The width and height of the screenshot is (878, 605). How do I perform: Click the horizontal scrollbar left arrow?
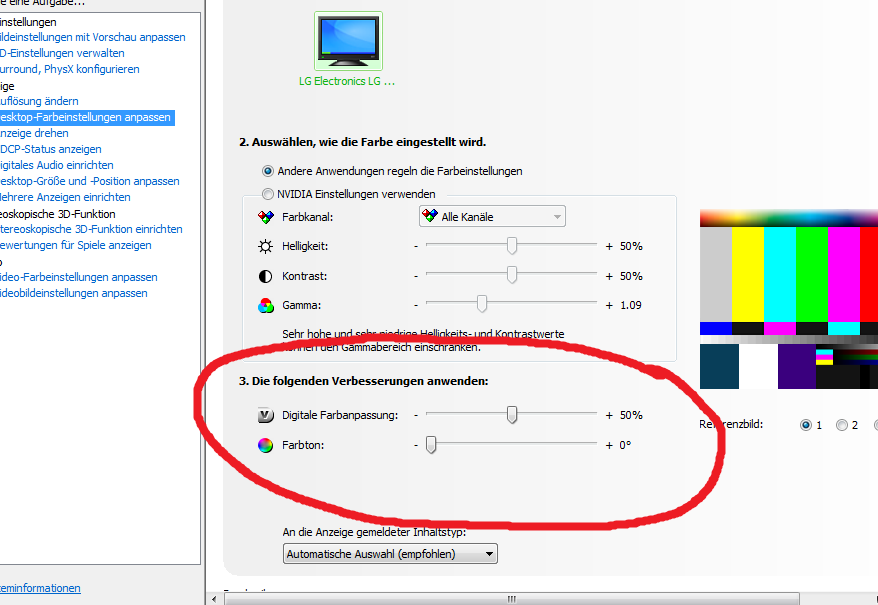tap(214, 599)
